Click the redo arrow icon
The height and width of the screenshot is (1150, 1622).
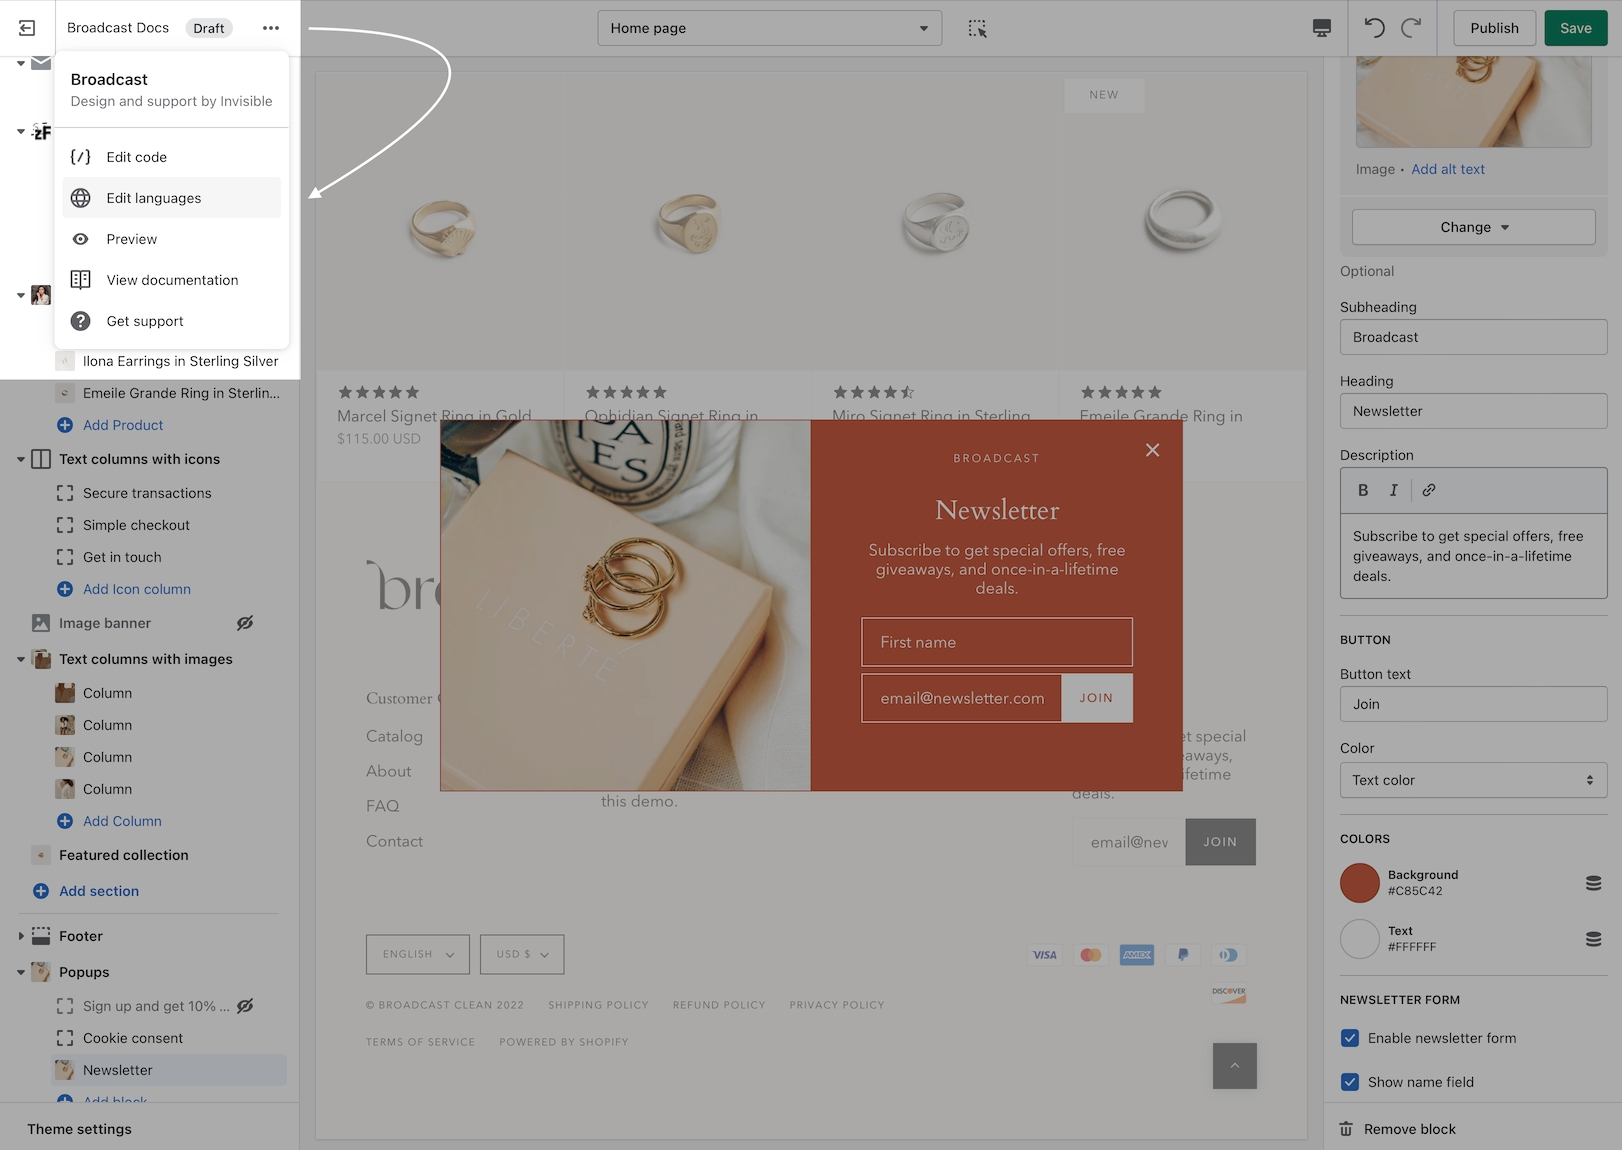1411,28
